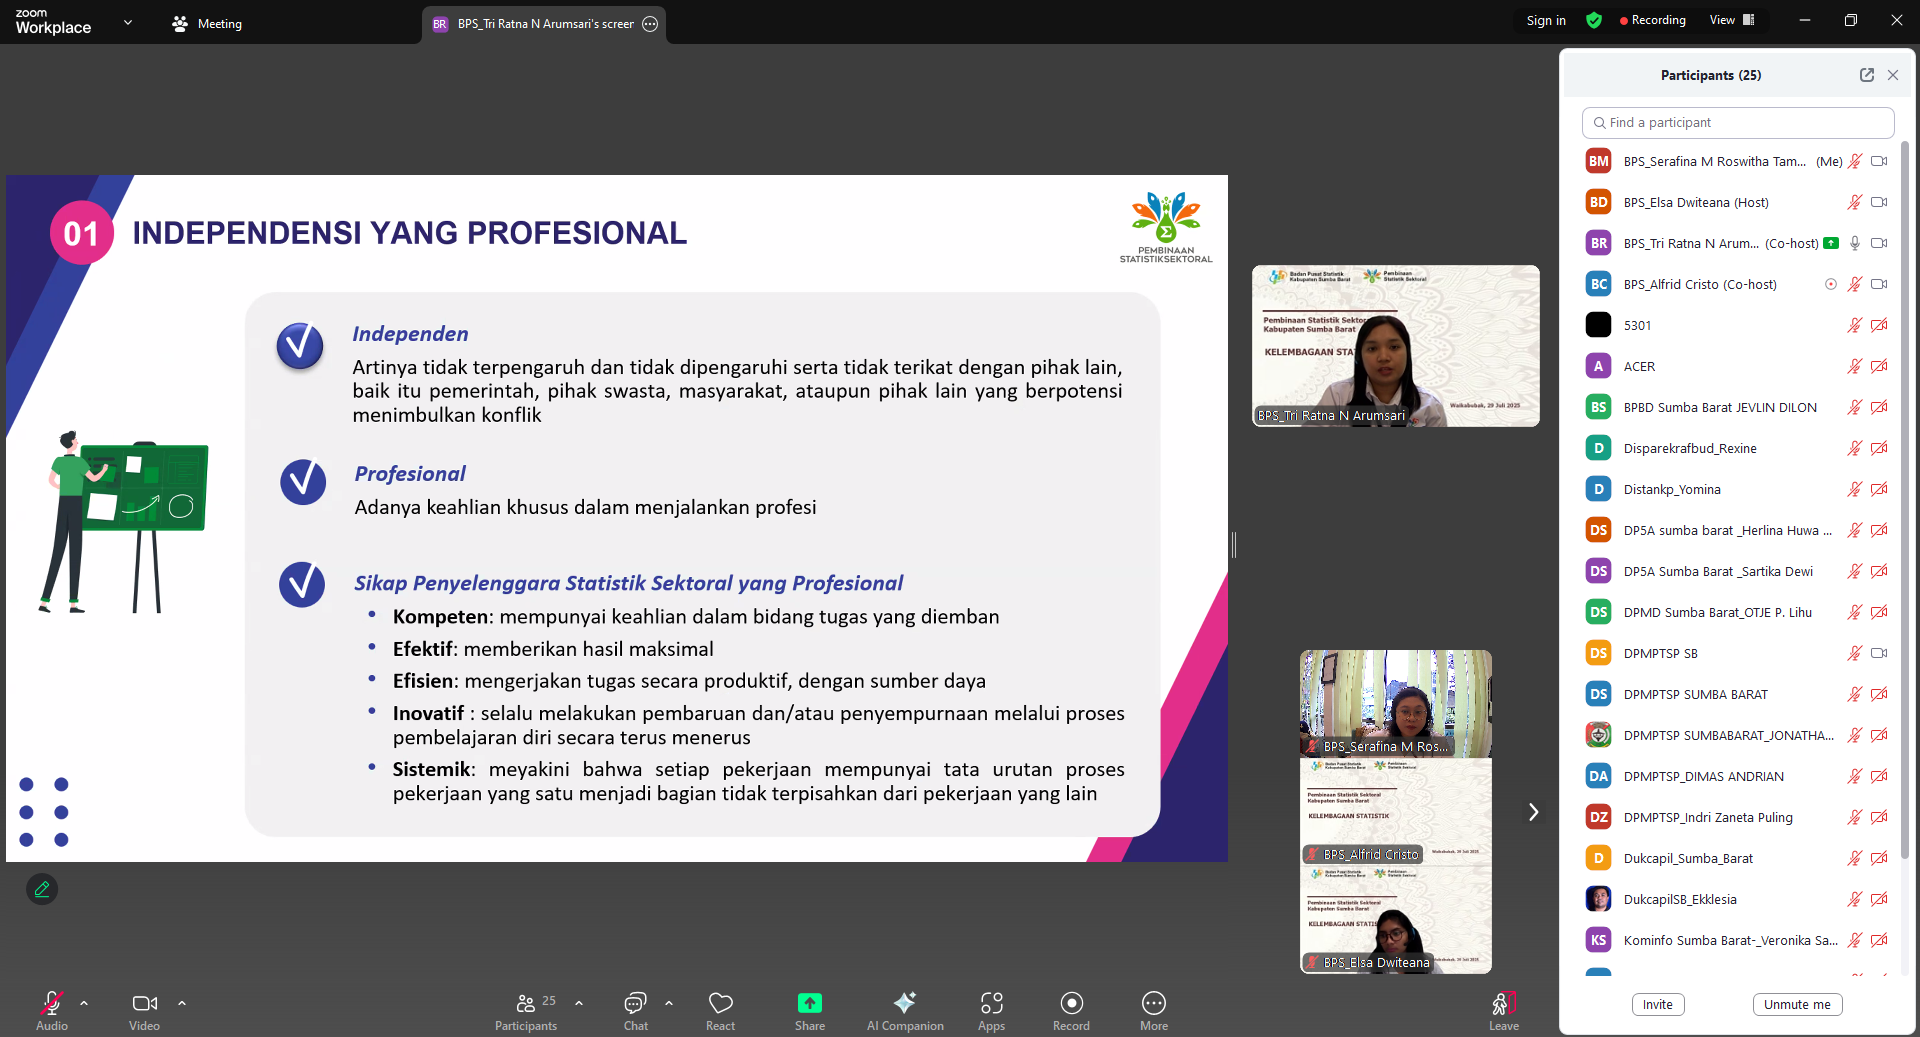Expand video options arrow next to Video
The image size is (1920, 1037).
coord(182,1002)
